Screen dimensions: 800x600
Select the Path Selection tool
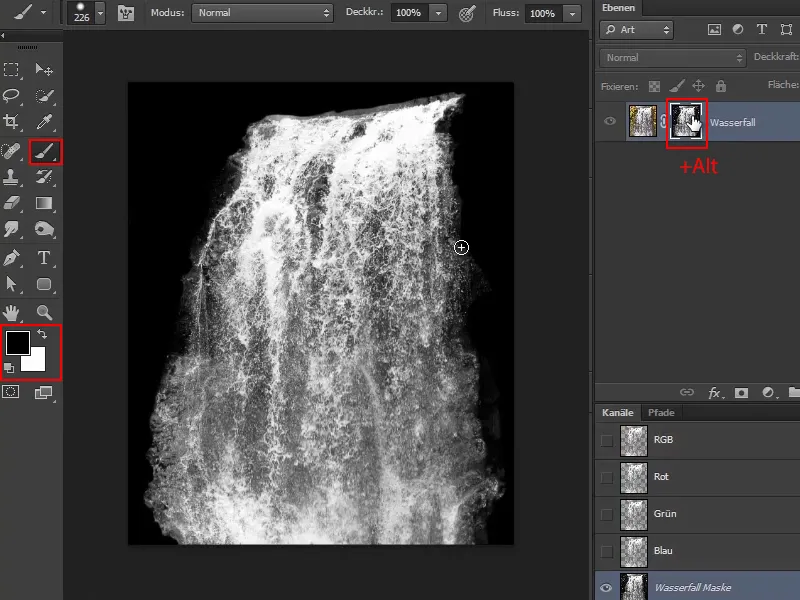point(11,284)
